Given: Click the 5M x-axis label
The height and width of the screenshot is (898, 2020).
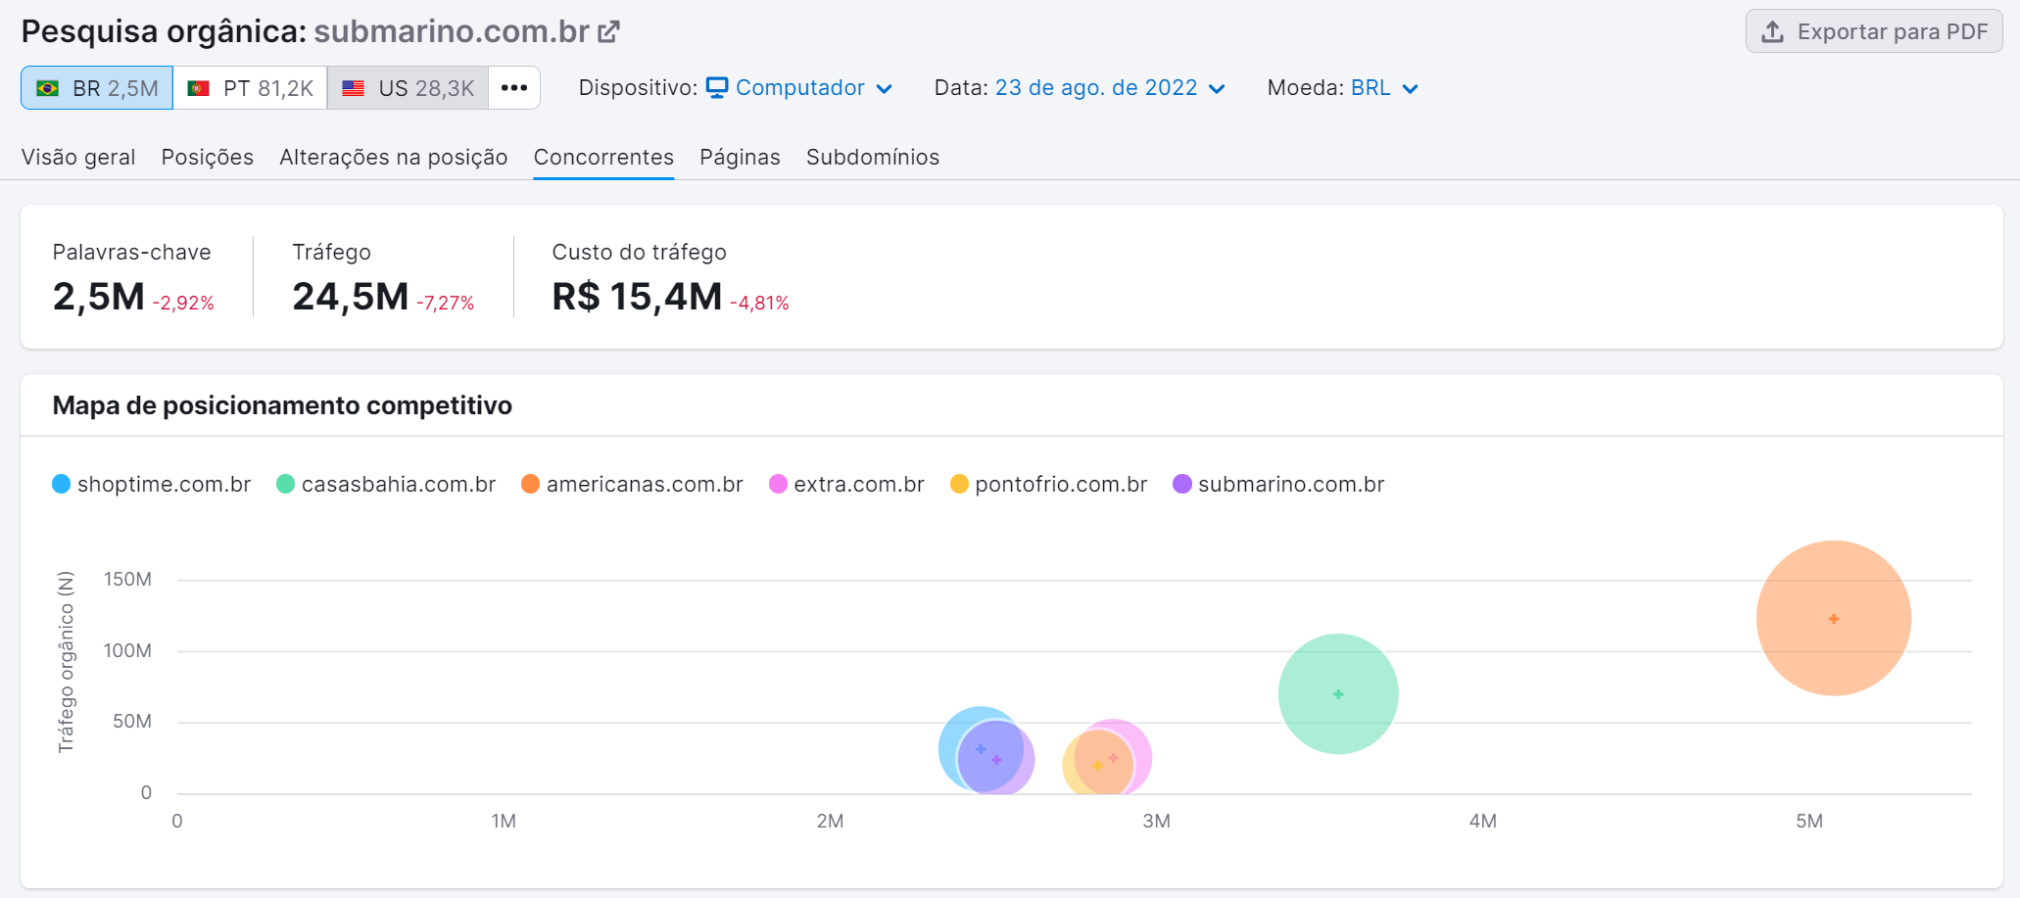Looking at the screenshot, I should [1809, 821].
